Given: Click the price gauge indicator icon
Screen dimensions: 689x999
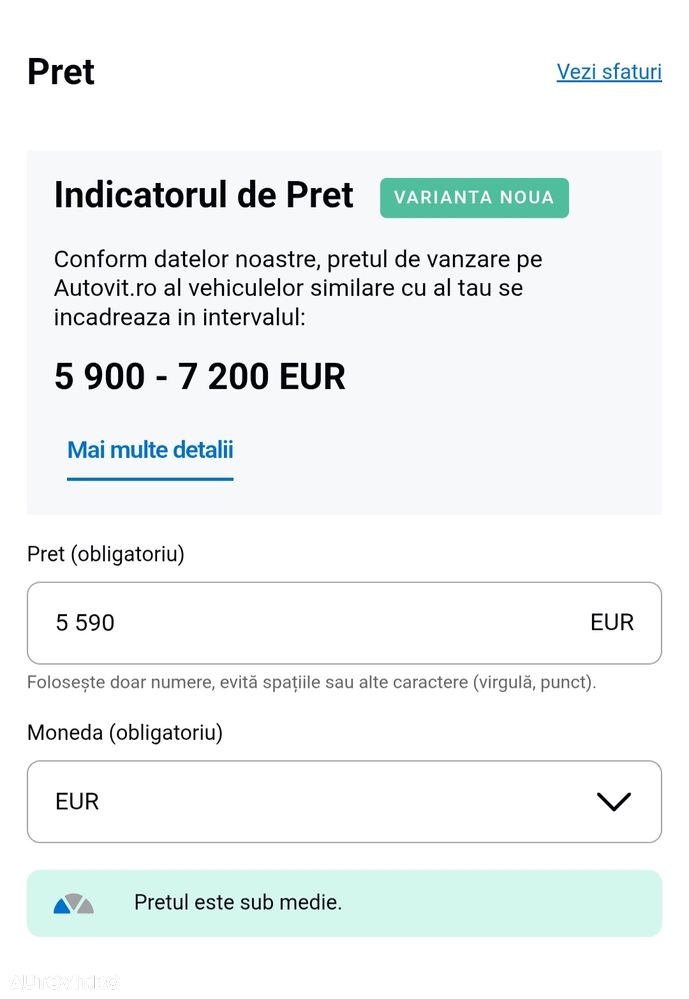Looking at the screenshot, I should click(74, 903).
